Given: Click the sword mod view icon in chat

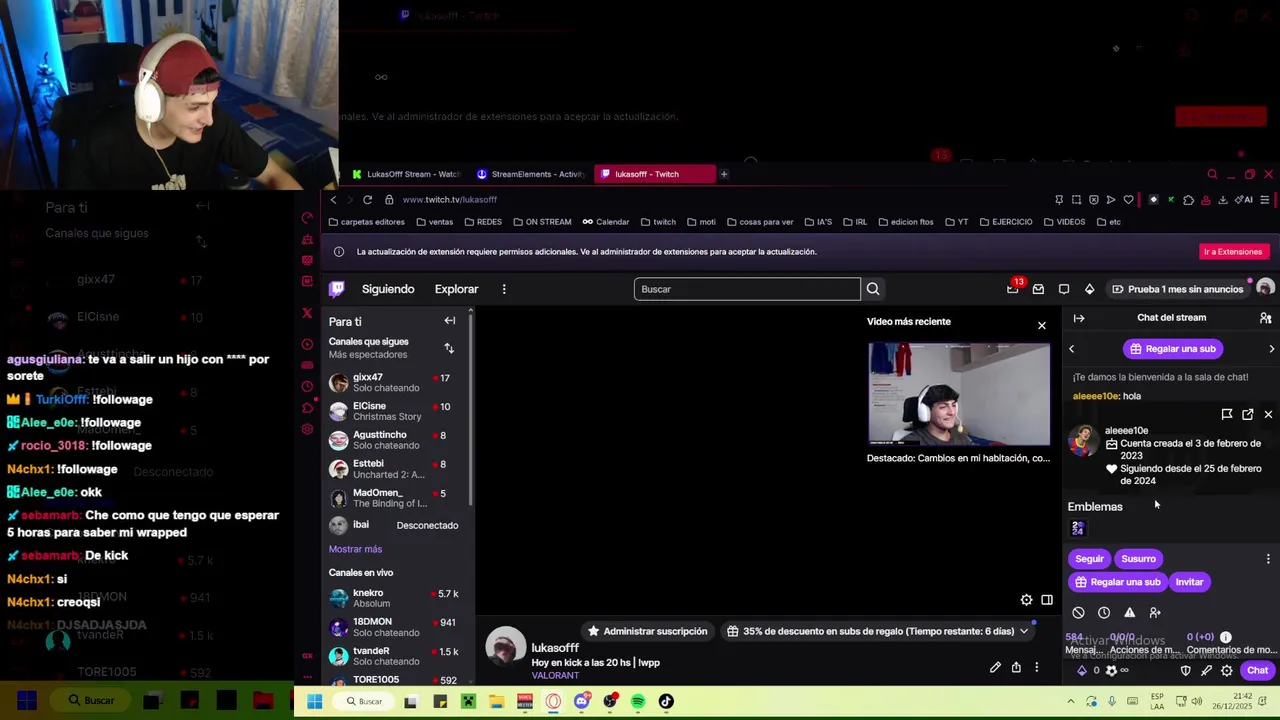Looking at the screenshot, I should click(1206, 671).
